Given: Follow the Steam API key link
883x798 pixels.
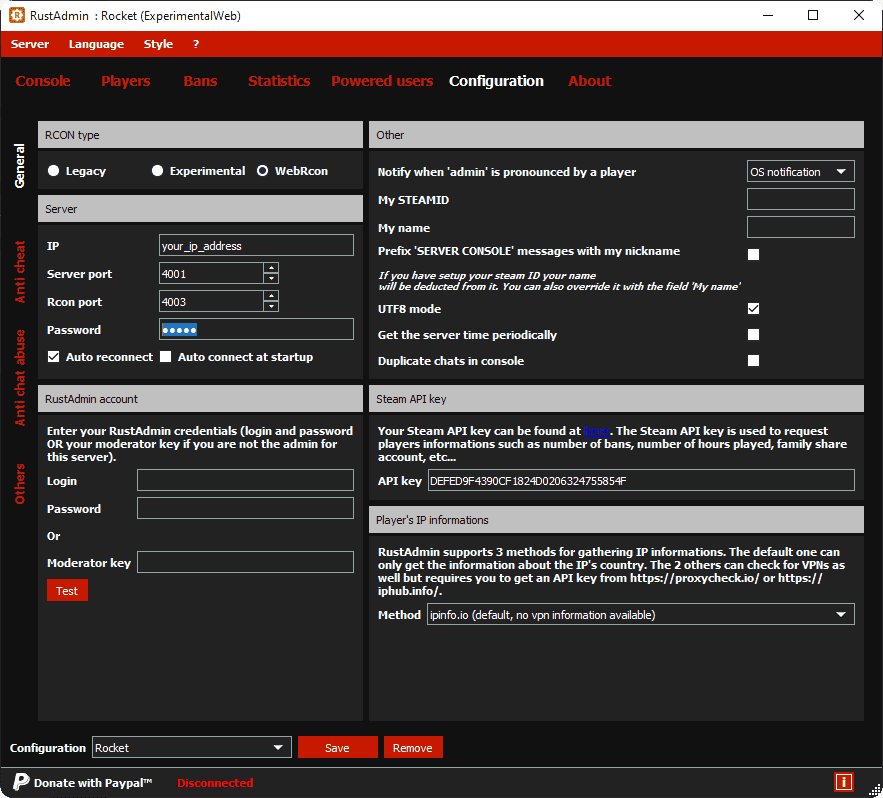Looking at the screenshot, I should click(597, 433).
